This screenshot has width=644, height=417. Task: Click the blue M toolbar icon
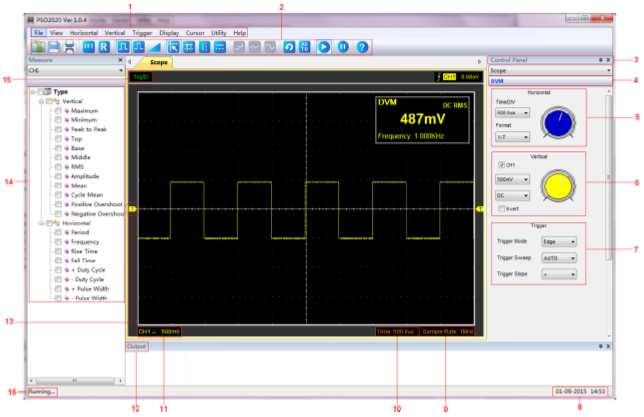89,47
